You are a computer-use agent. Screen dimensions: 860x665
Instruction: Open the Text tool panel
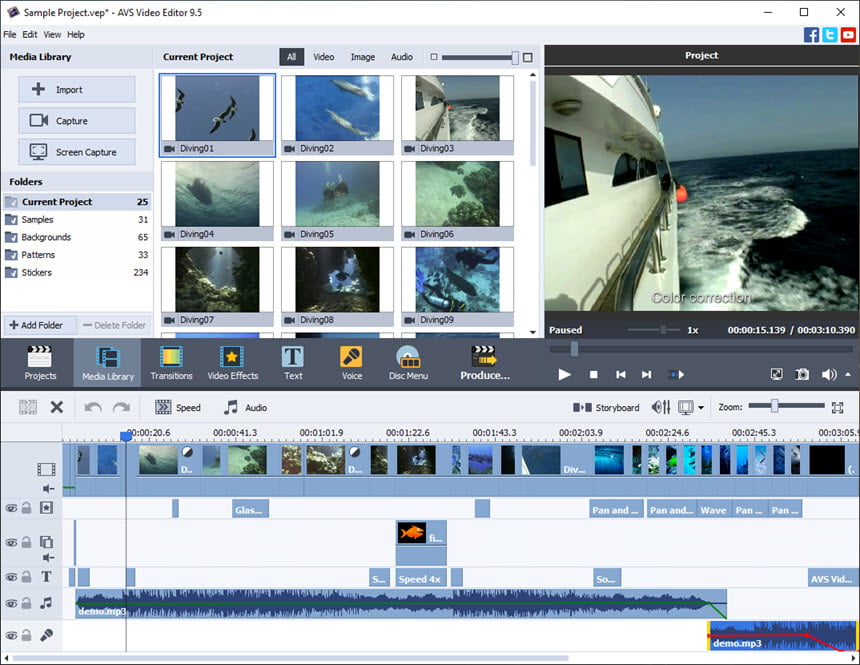pos(293,363)
